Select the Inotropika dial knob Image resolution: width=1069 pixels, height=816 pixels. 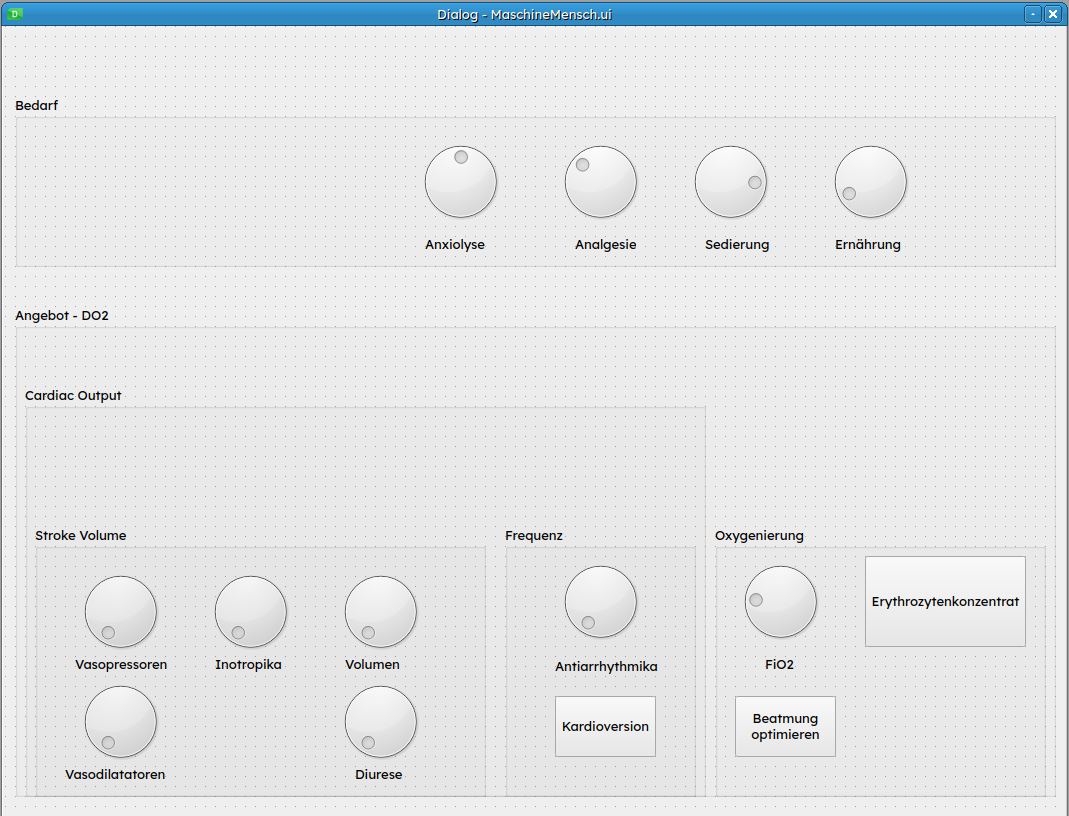click(x=251, y=612)
